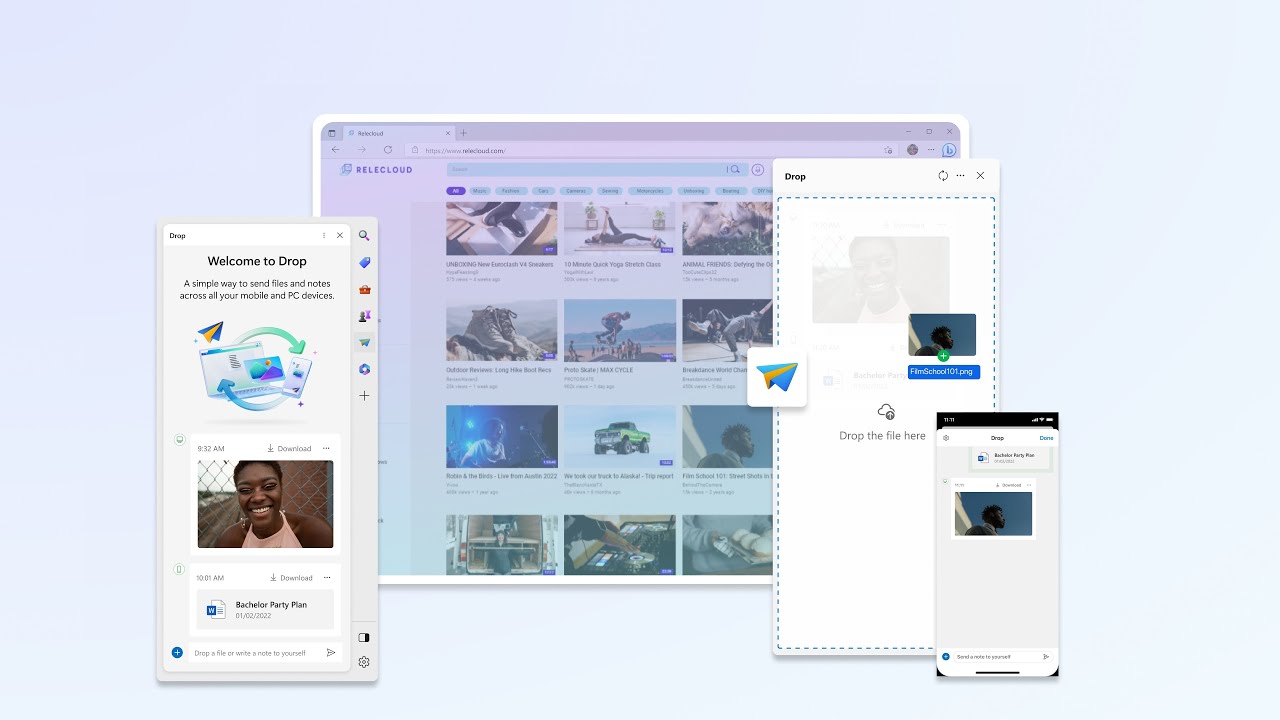The width and height of the screenshot is (1280, 720).
Task: Open the Drop panel's three-dot menu
Action: (x=960, y=175)
